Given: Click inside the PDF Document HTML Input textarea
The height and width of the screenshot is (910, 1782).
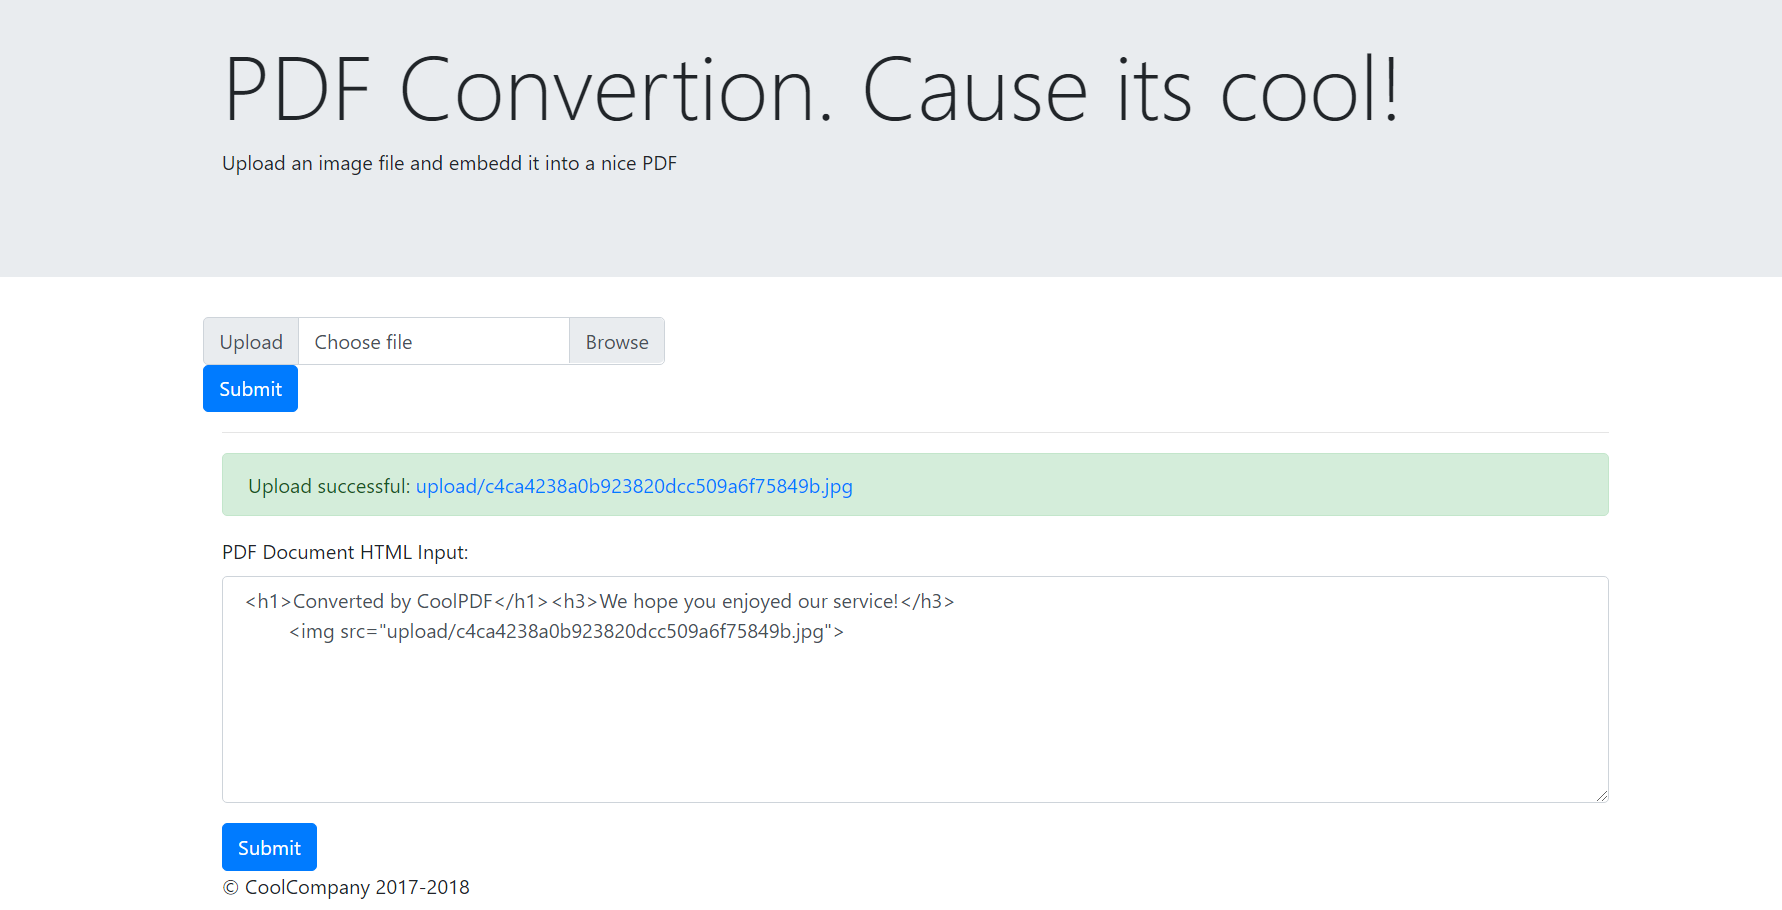Looking at the screenshot, I should [x=915, y=689].
